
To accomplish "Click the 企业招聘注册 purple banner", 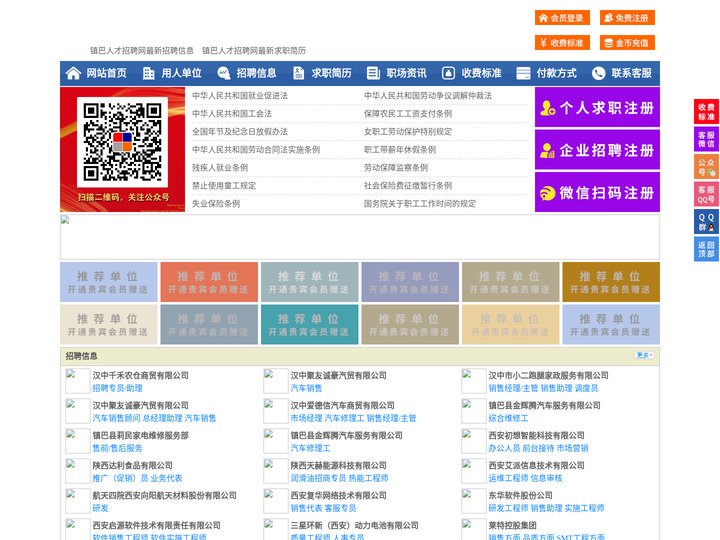I will point(597,150).
